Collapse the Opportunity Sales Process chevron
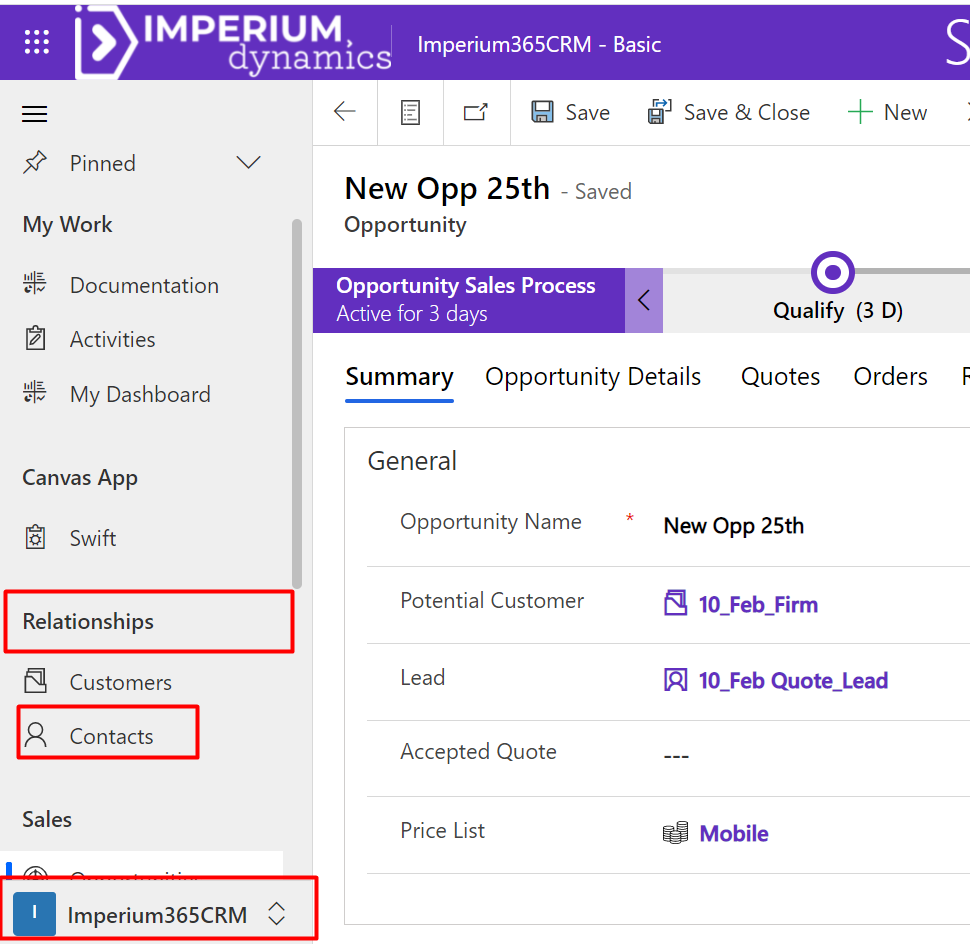The image size is (970, 944). [644, 299]
